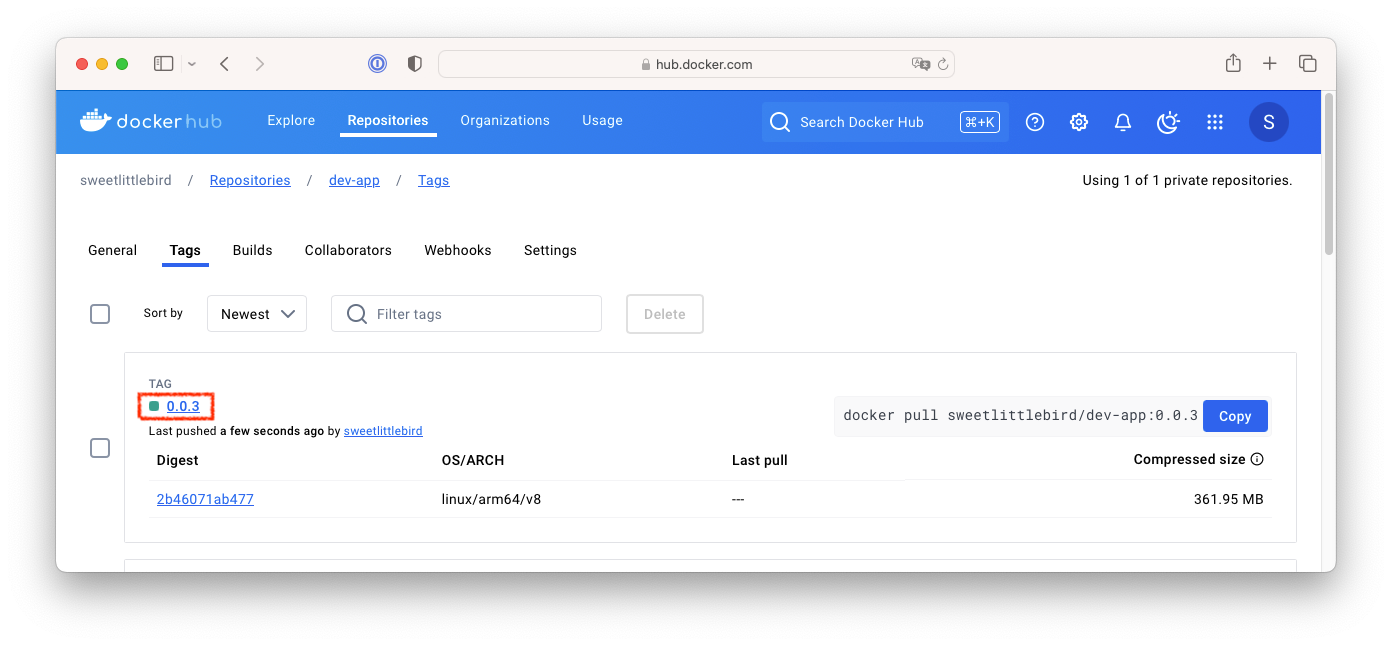Click the magnifier icon in Filter tags
The image size is (1392, 646).
(x=356, y=314)
